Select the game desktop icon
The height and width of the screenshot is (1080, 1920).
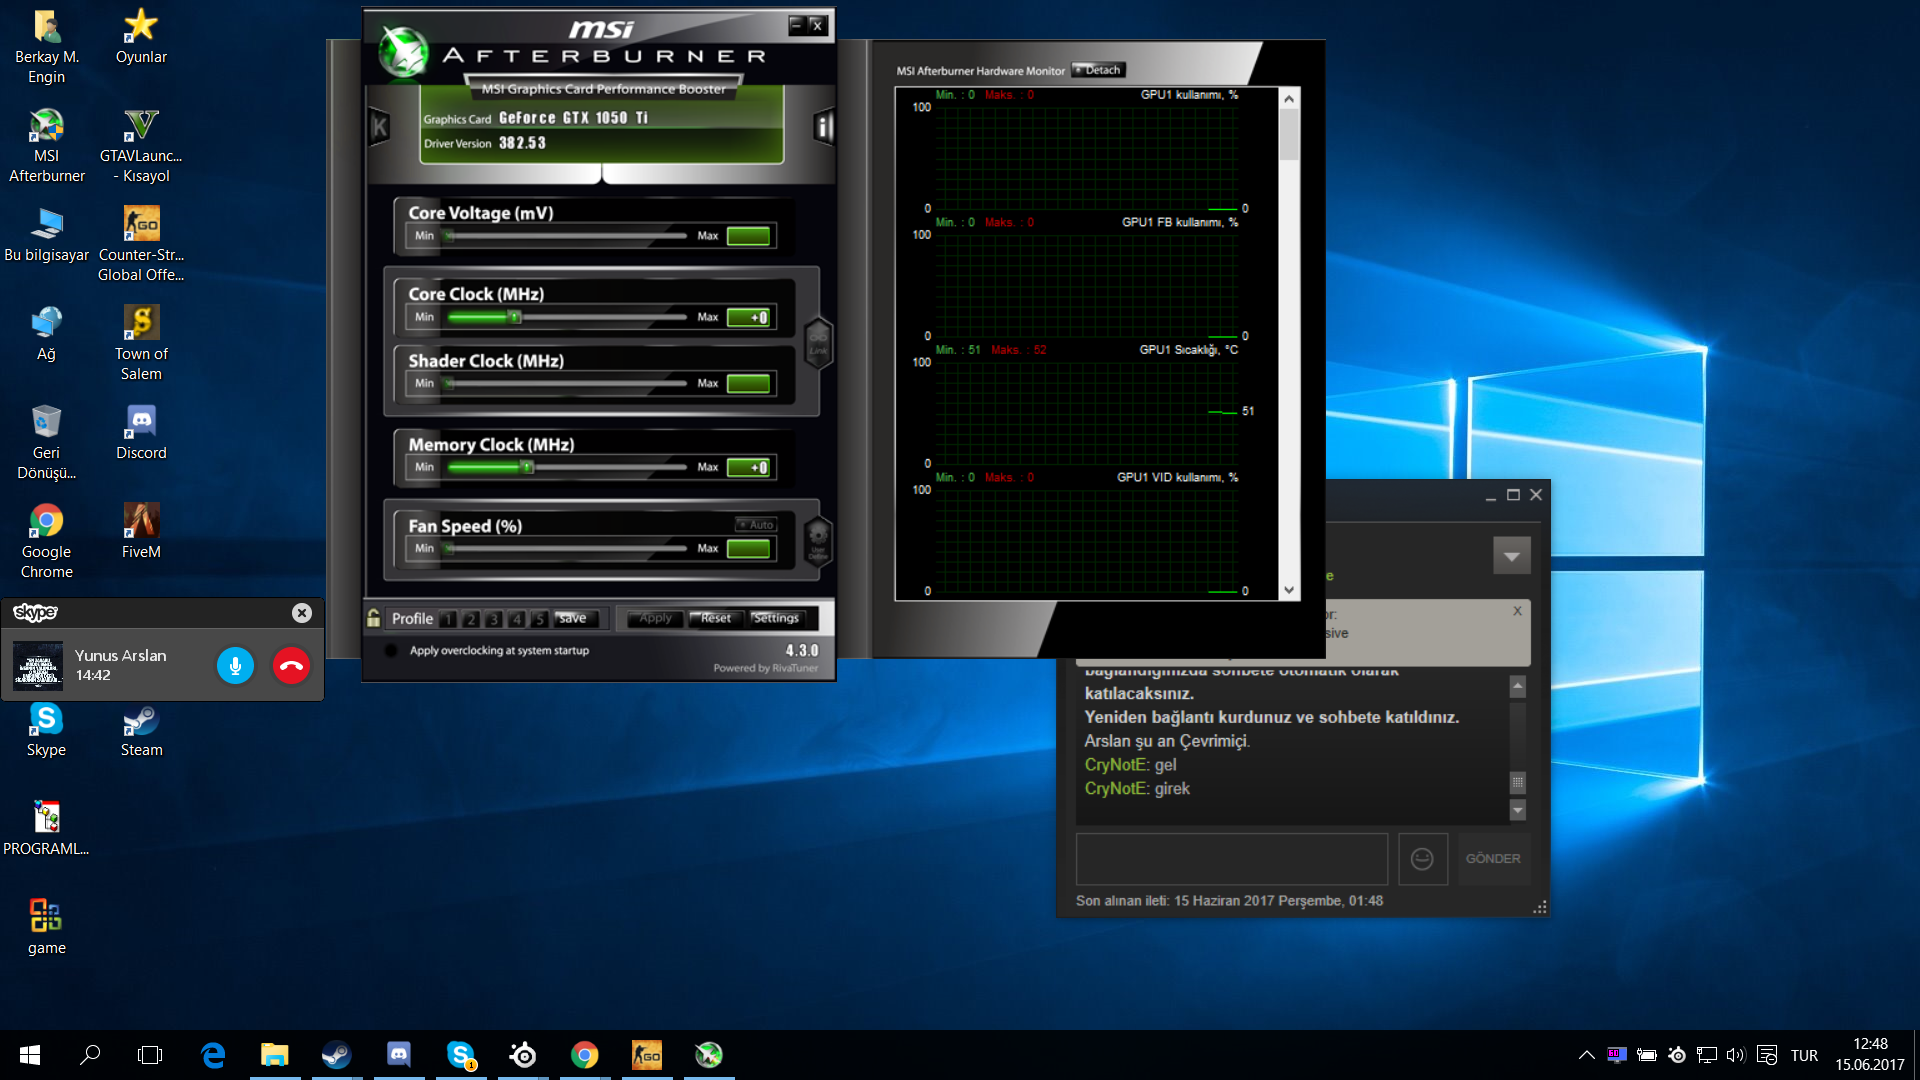46,928
